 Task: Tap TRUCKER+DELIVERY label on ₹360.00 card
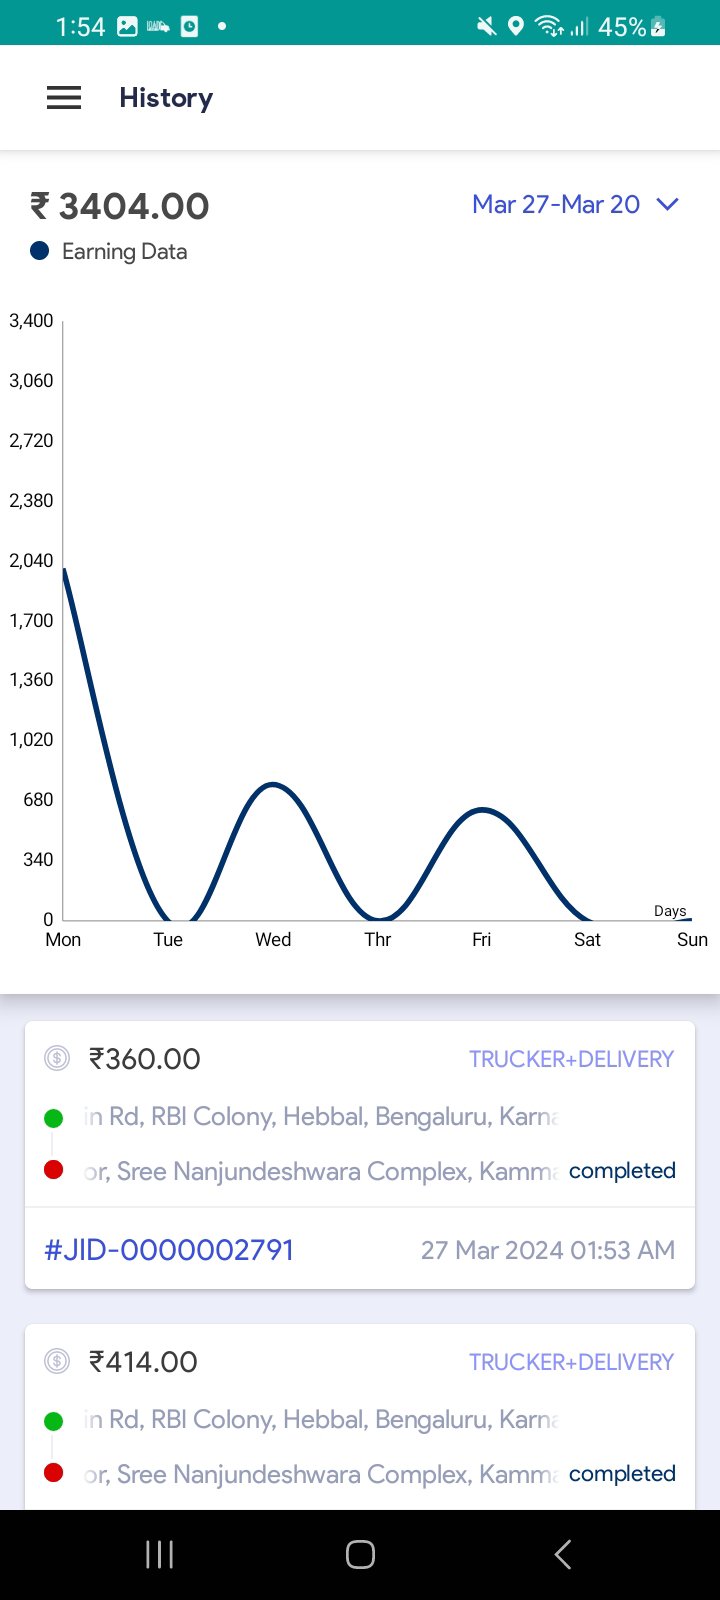point(572,1059)
